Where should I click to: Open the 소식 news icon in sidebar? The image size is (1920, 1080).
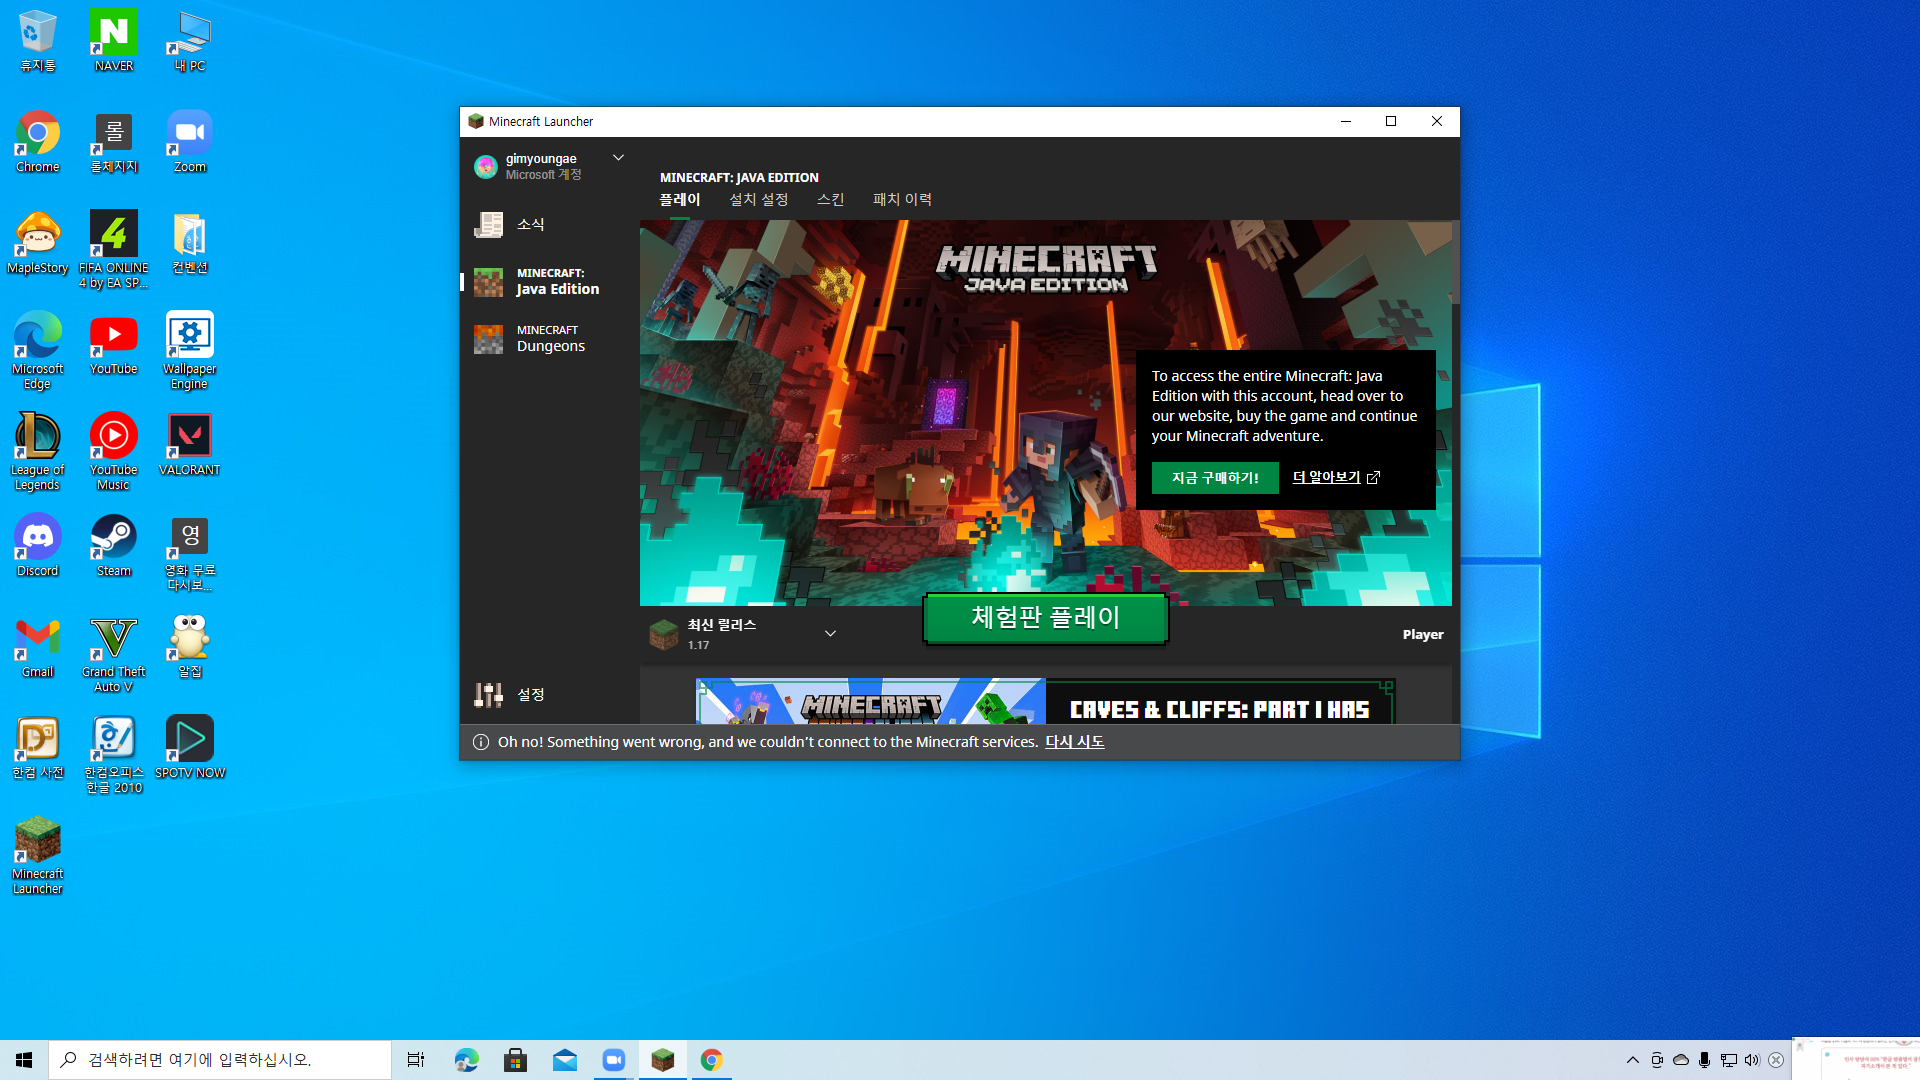[488, 225]
